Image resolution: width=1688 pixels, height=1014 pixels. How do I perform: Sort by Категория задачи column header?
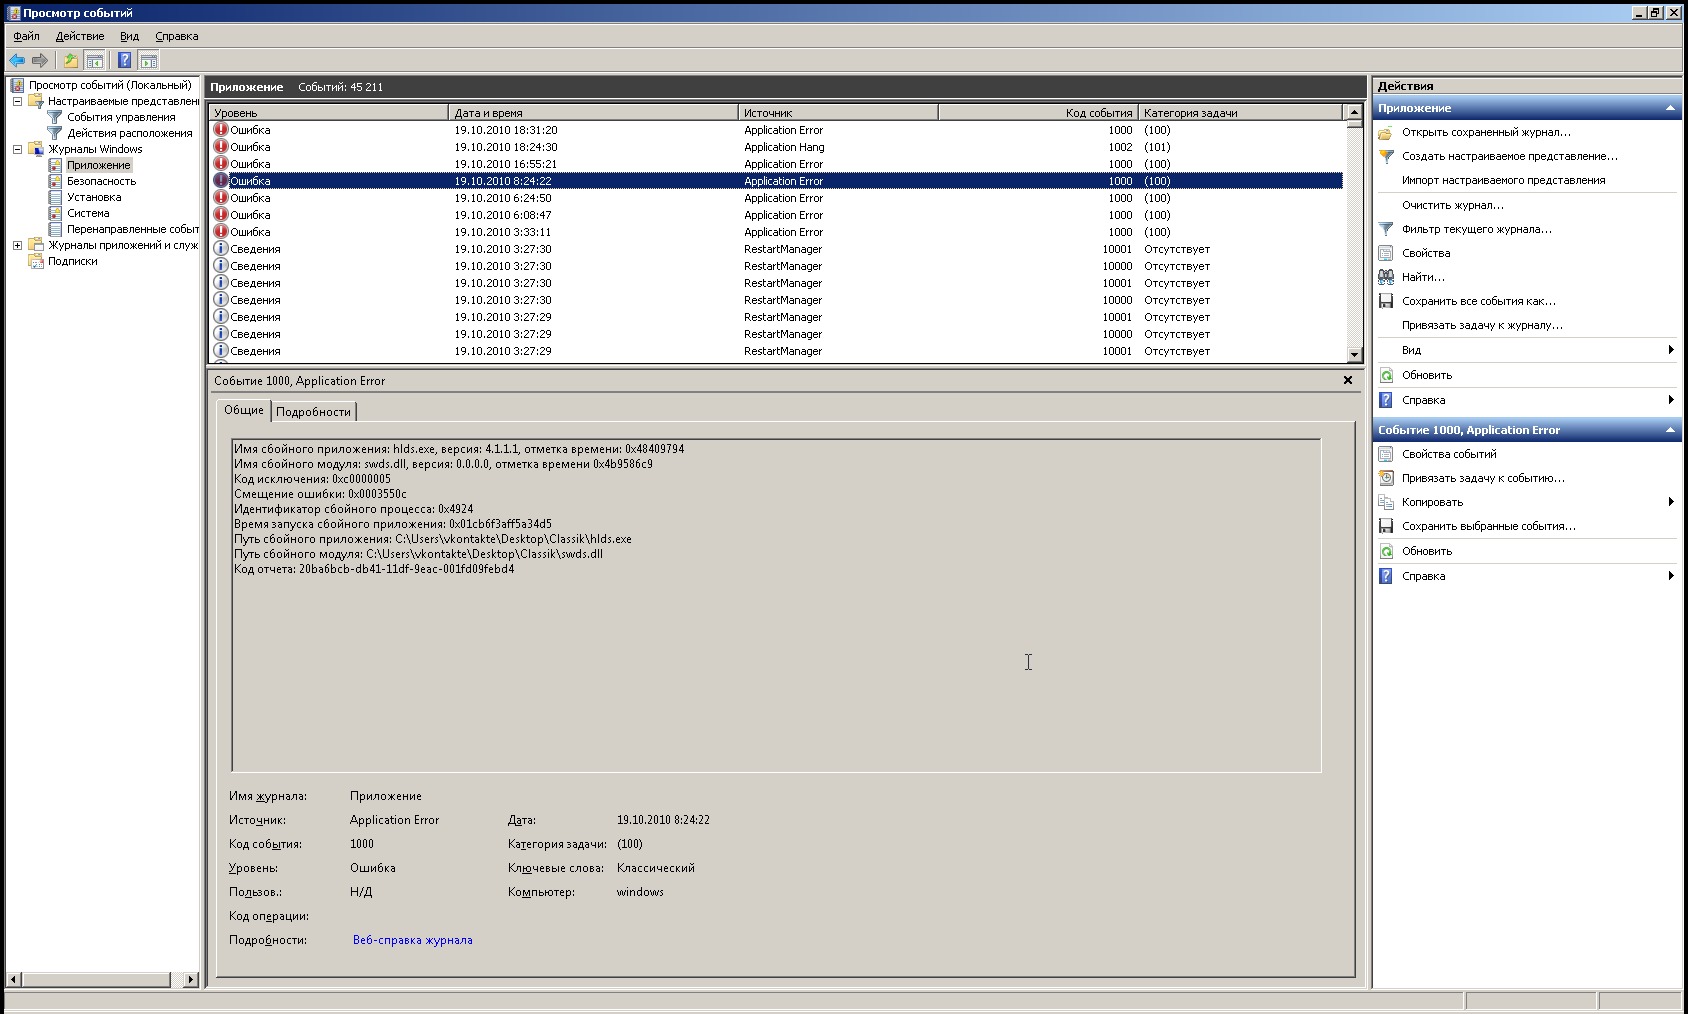(x=1241, y=113)
